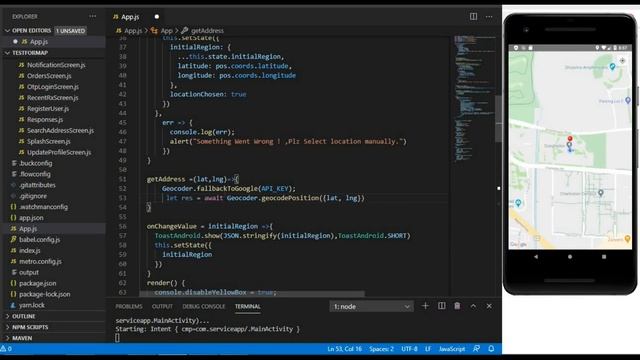Image resolution: width=640 pixels, height=360 pixels.
Task: Click the unsaved dot on App.js tab
Action: coord(157,17)
